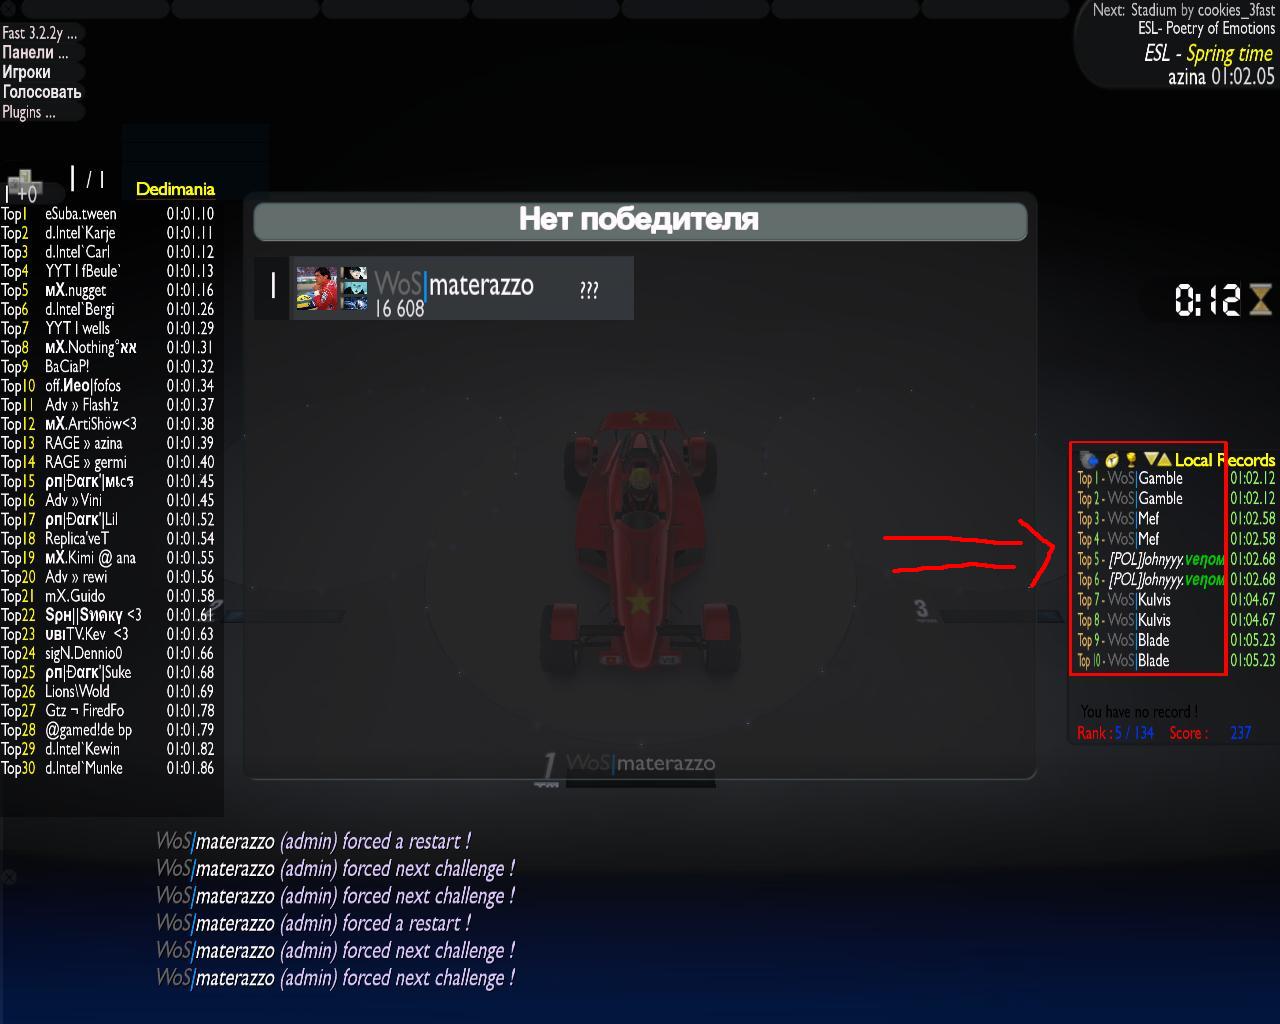1280x1024 pixels.
Task: Select Local Records row Top 7 Kulvis
Action: pos(1176,599)
